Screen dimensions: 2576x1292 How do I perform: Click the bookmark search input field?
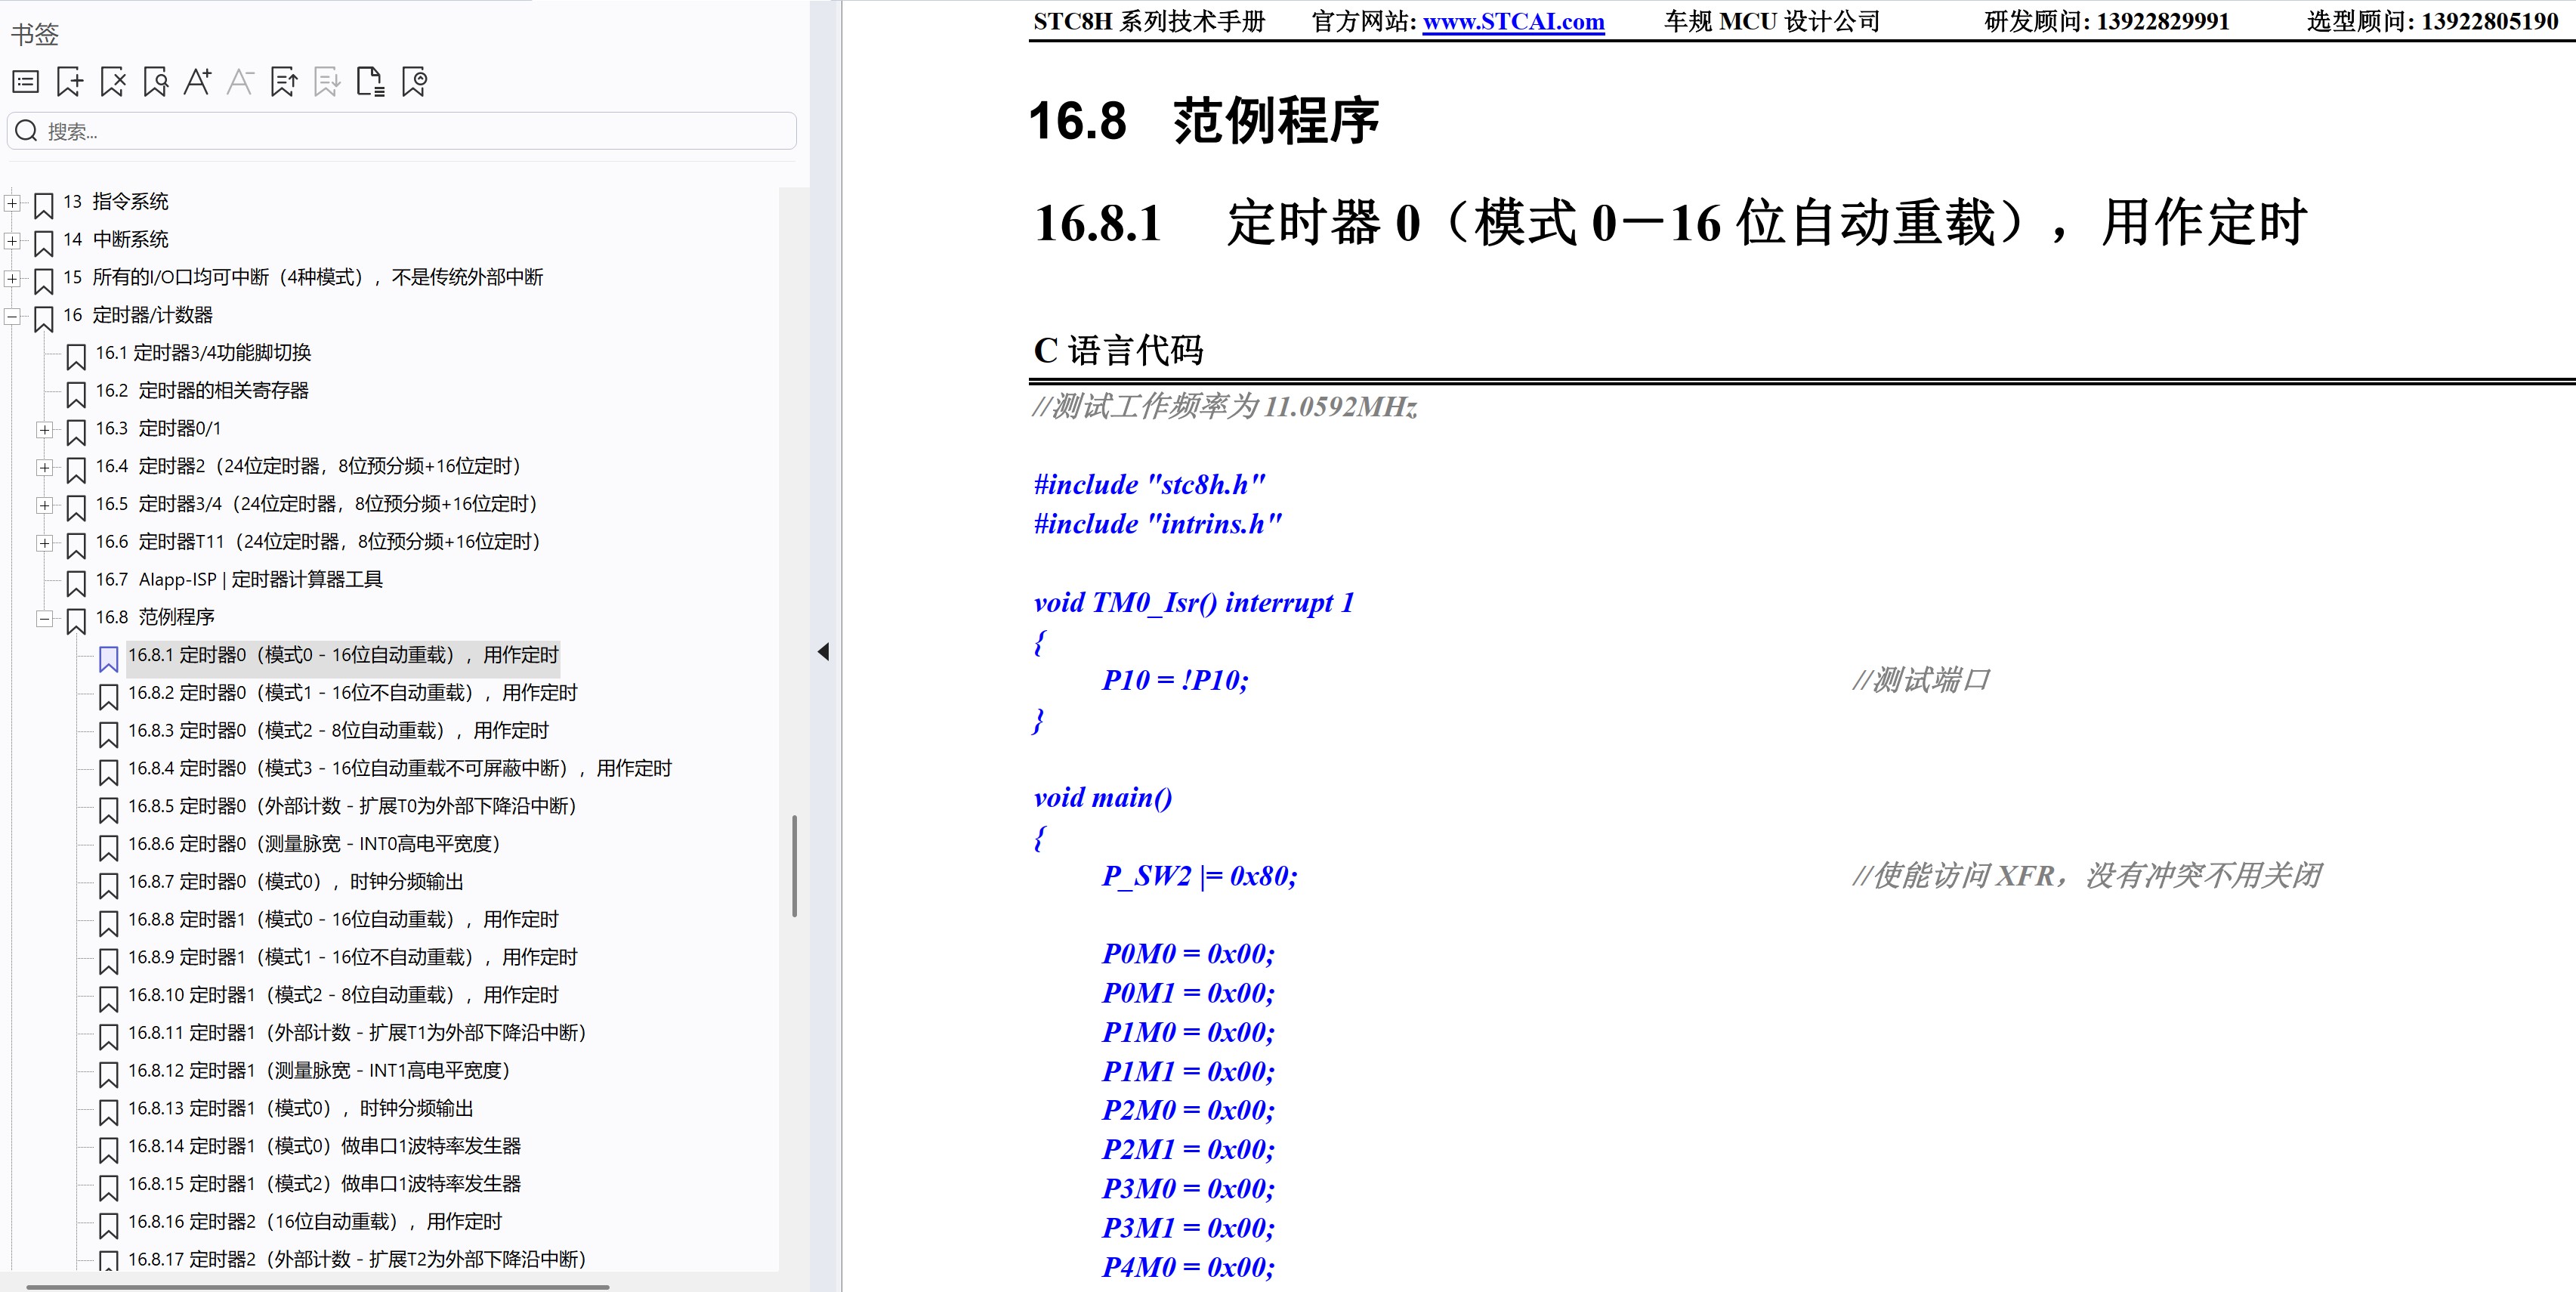(x=402, y=131)
